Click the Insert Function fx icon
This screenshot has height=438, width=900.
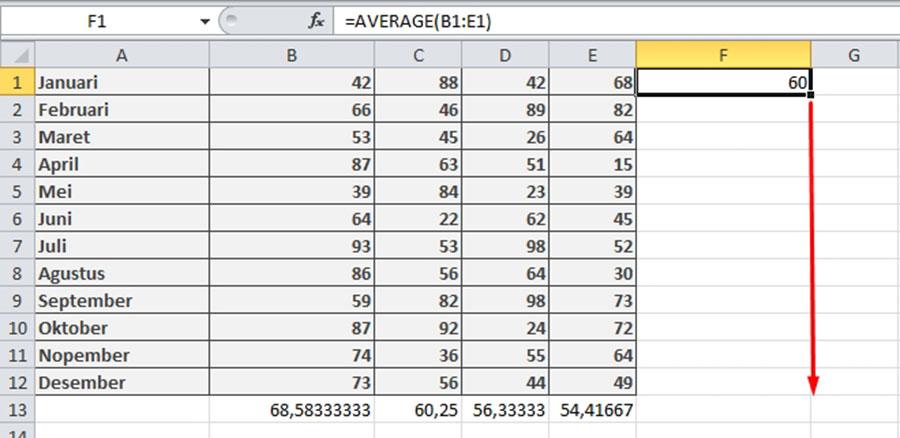pyautogui.click(x=316, y=21)
